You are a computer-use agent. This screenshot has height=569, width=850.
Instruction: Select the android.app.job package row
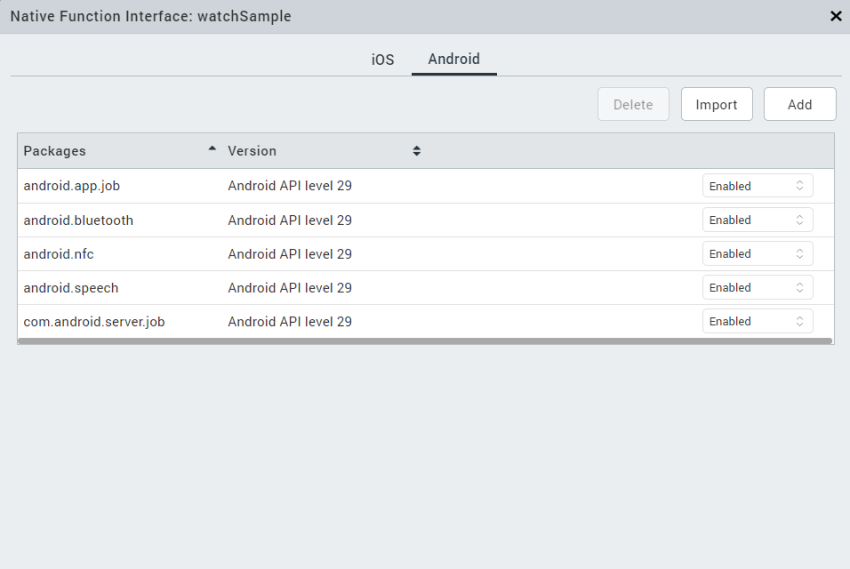72,186
